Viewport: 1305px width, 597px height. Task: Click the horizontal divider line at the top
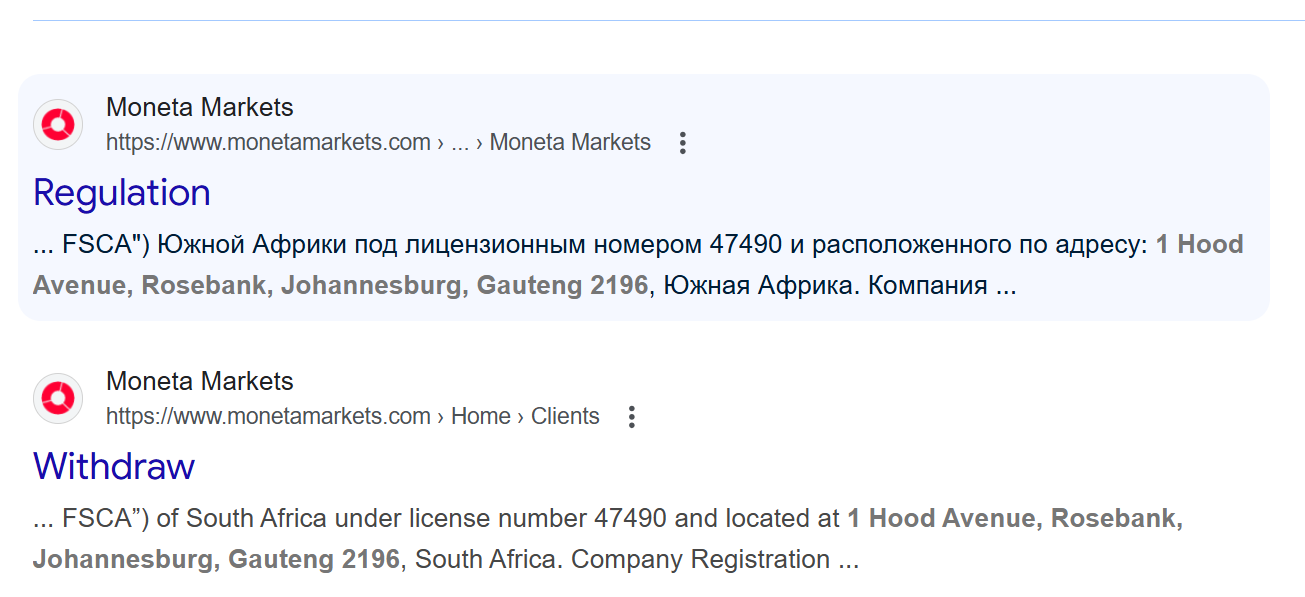tap(668, 20)
